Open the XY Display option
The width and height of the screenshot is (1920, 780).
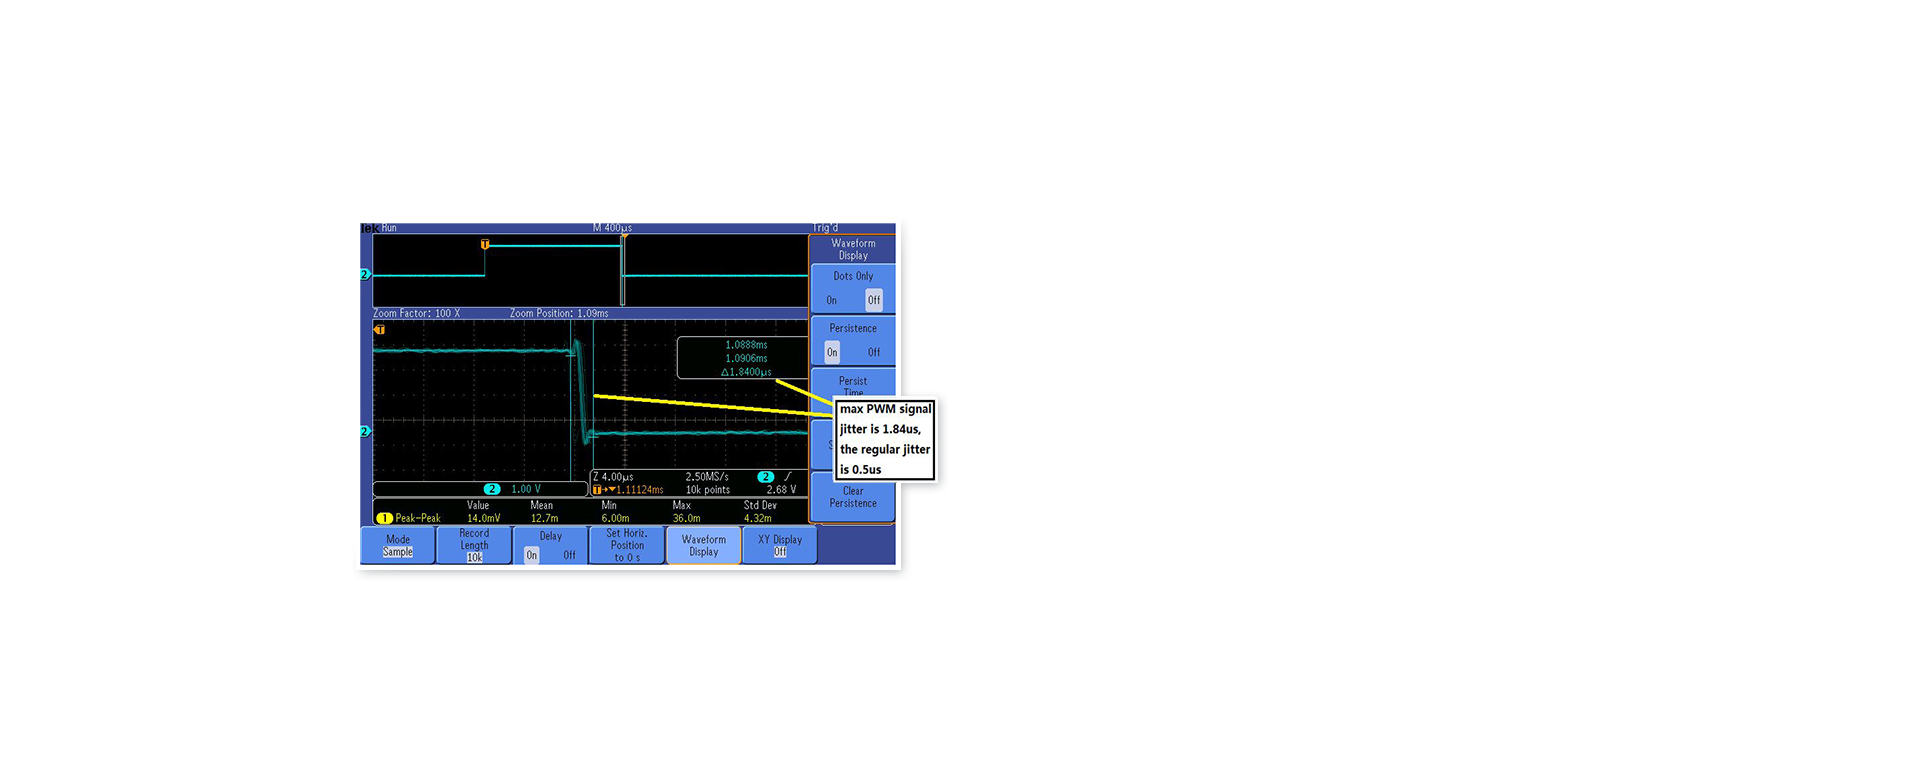click(x=779, y=546)
